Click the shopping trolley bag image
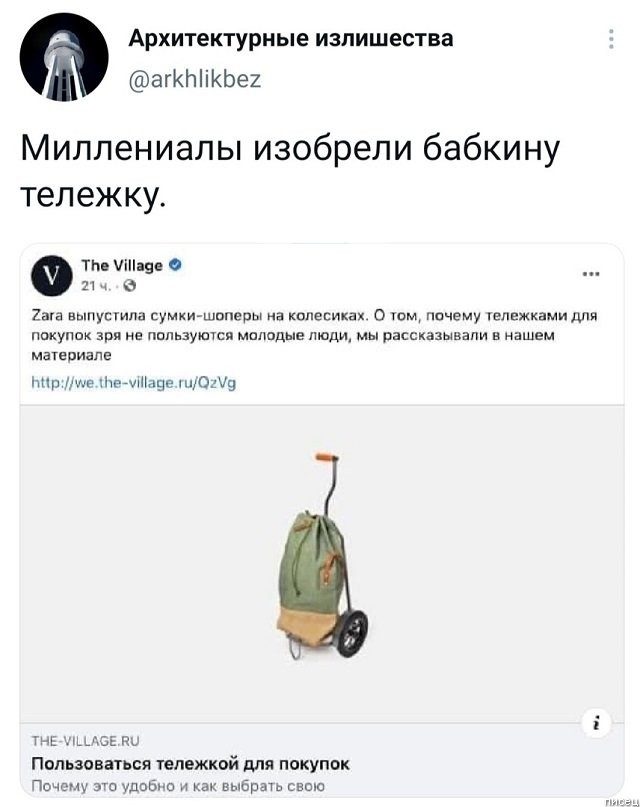The height and width of the screenshot is (807, 640). click(x=324, y=556)
